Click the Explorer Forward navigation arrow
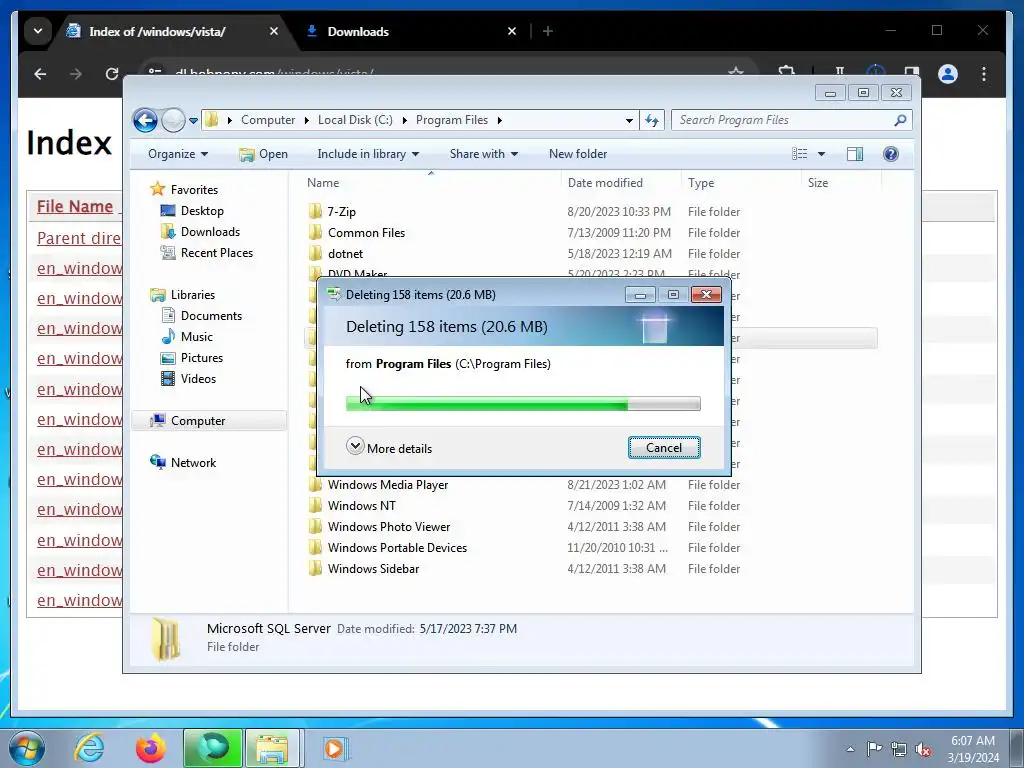Viewport: 1024px width, 768px height. (x=173, y=120)
